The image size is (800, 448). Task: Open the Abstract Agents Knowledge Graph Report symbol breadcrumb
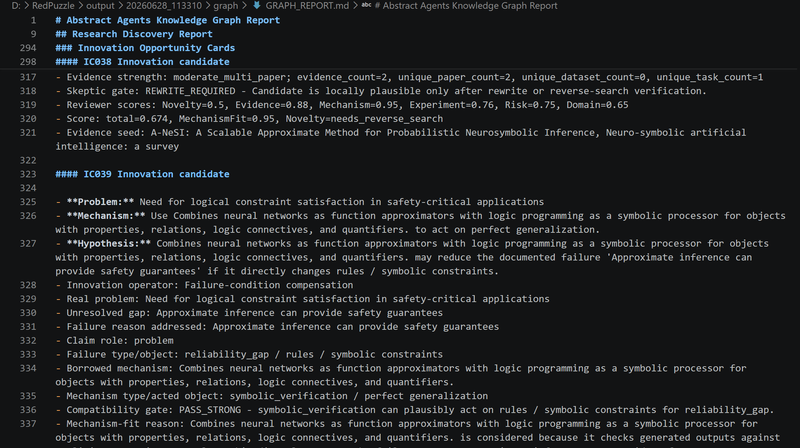click(x=466, y=6)
